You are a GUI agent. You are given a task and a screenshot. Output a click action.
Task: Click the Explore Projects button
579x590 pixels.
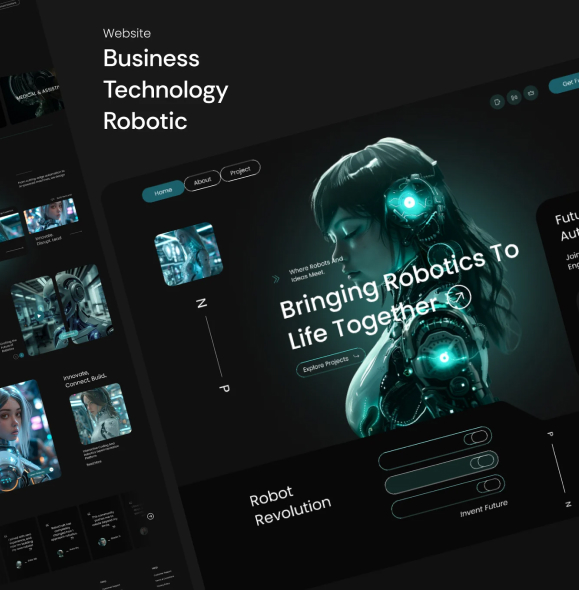(x=331, y=363)
